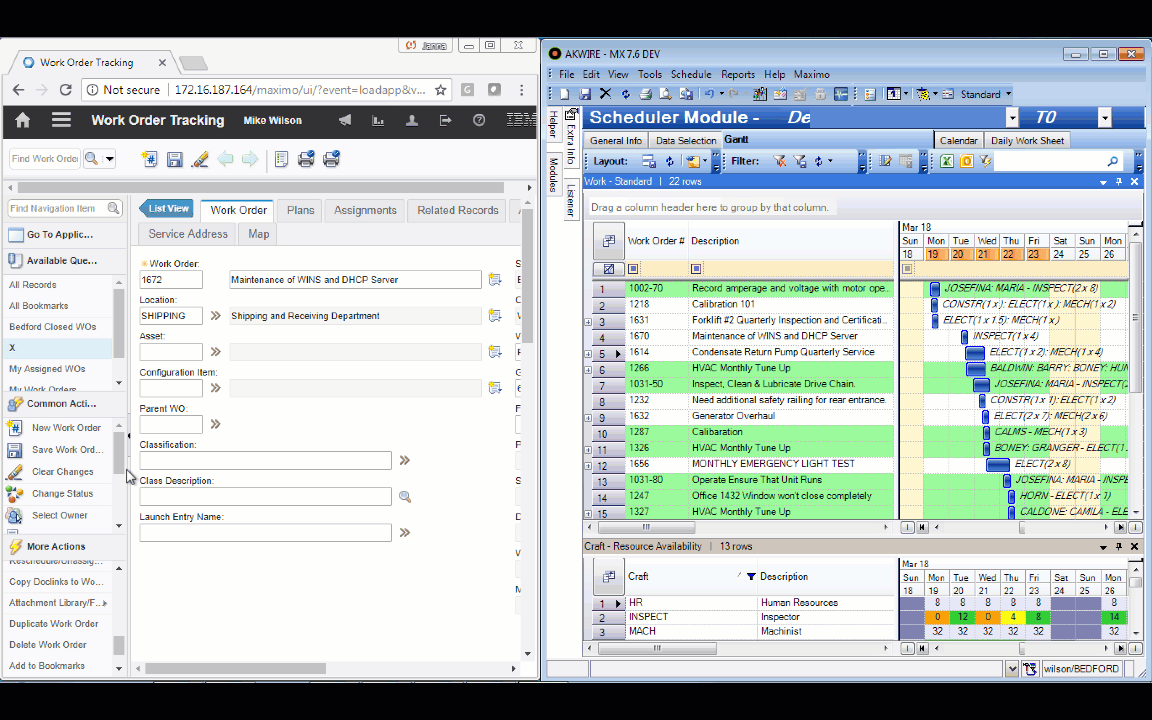Switch to Assignments tab
1152x720 pixels.
[365, 210]
